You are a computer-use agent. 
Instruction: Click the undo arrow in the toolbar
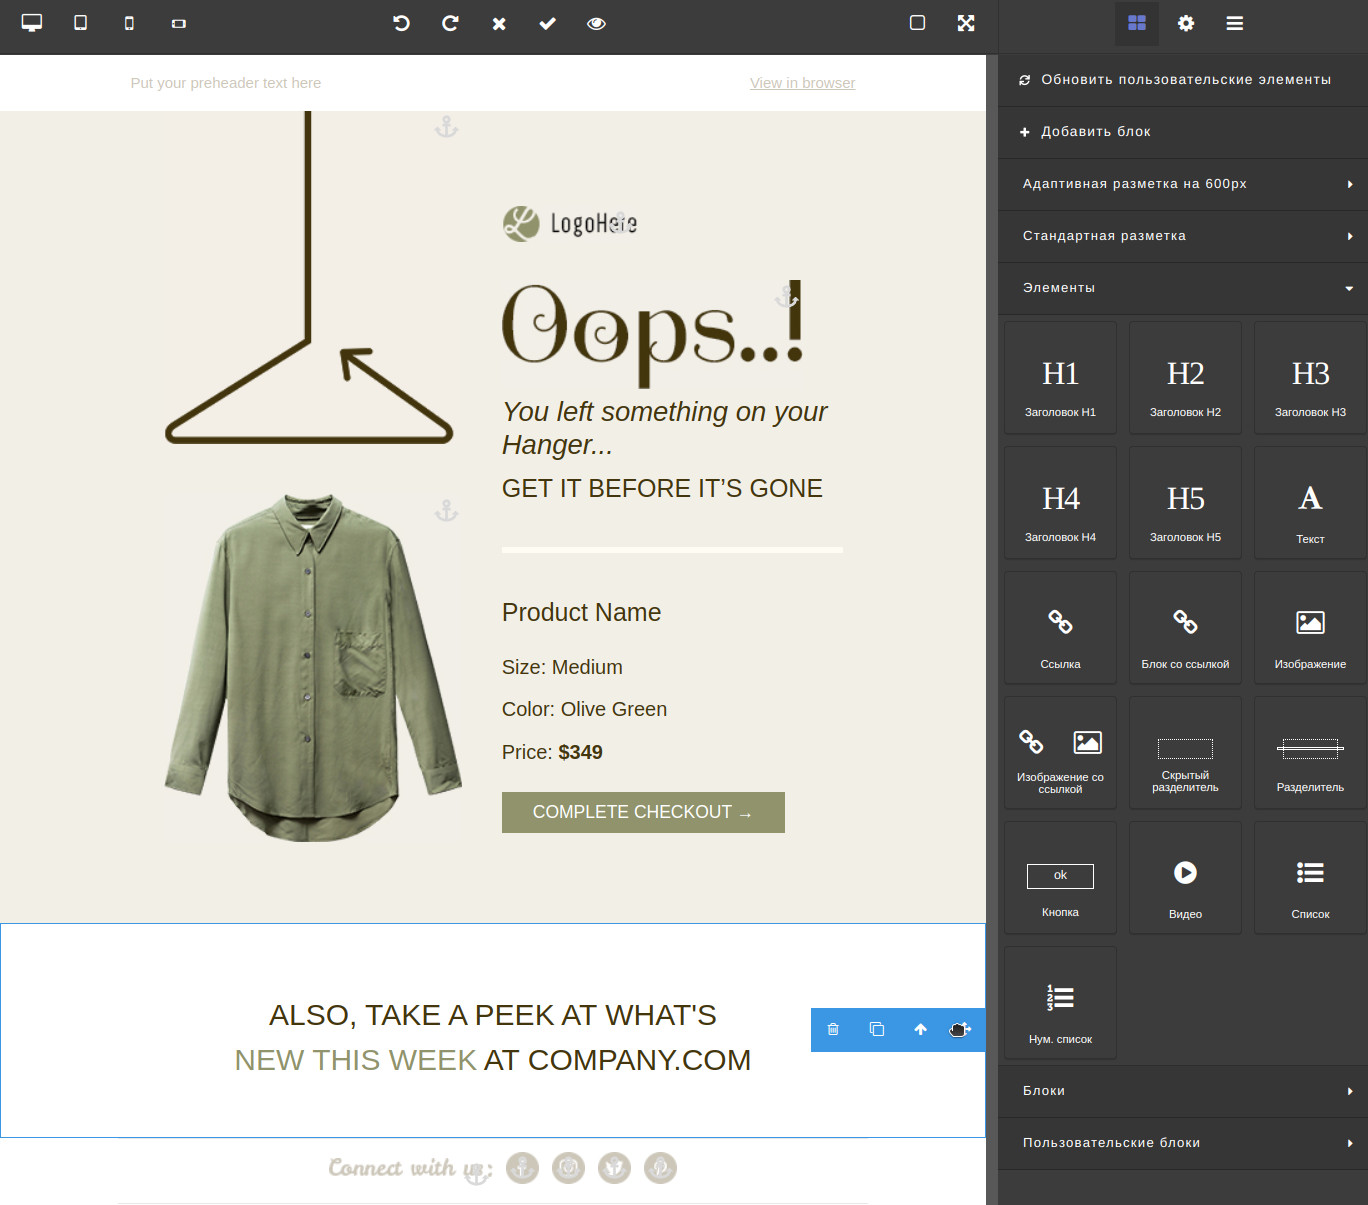(x=401, y=23)
